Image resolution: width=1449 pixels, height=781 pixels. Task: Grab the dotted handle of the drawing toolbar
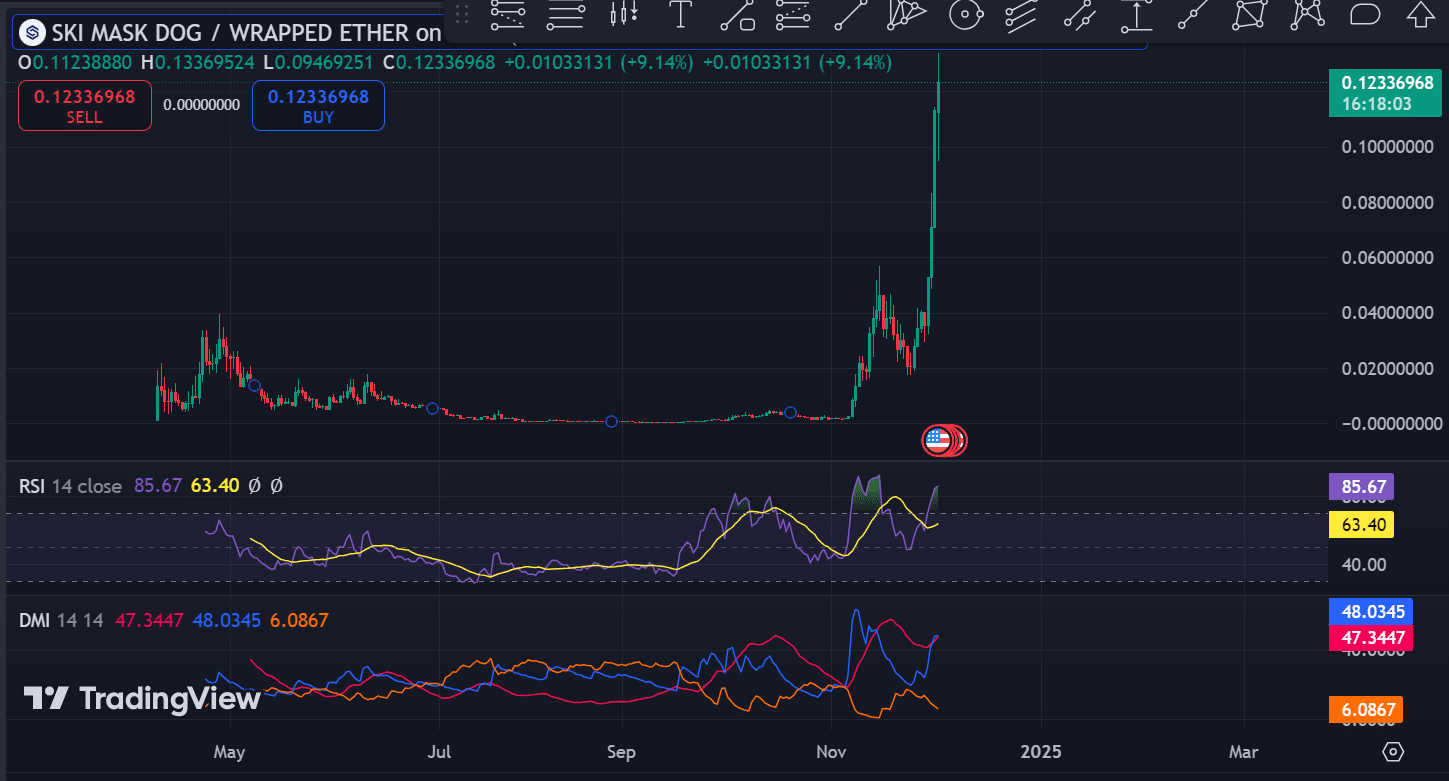pyautogui.click(x=461, y=14)
